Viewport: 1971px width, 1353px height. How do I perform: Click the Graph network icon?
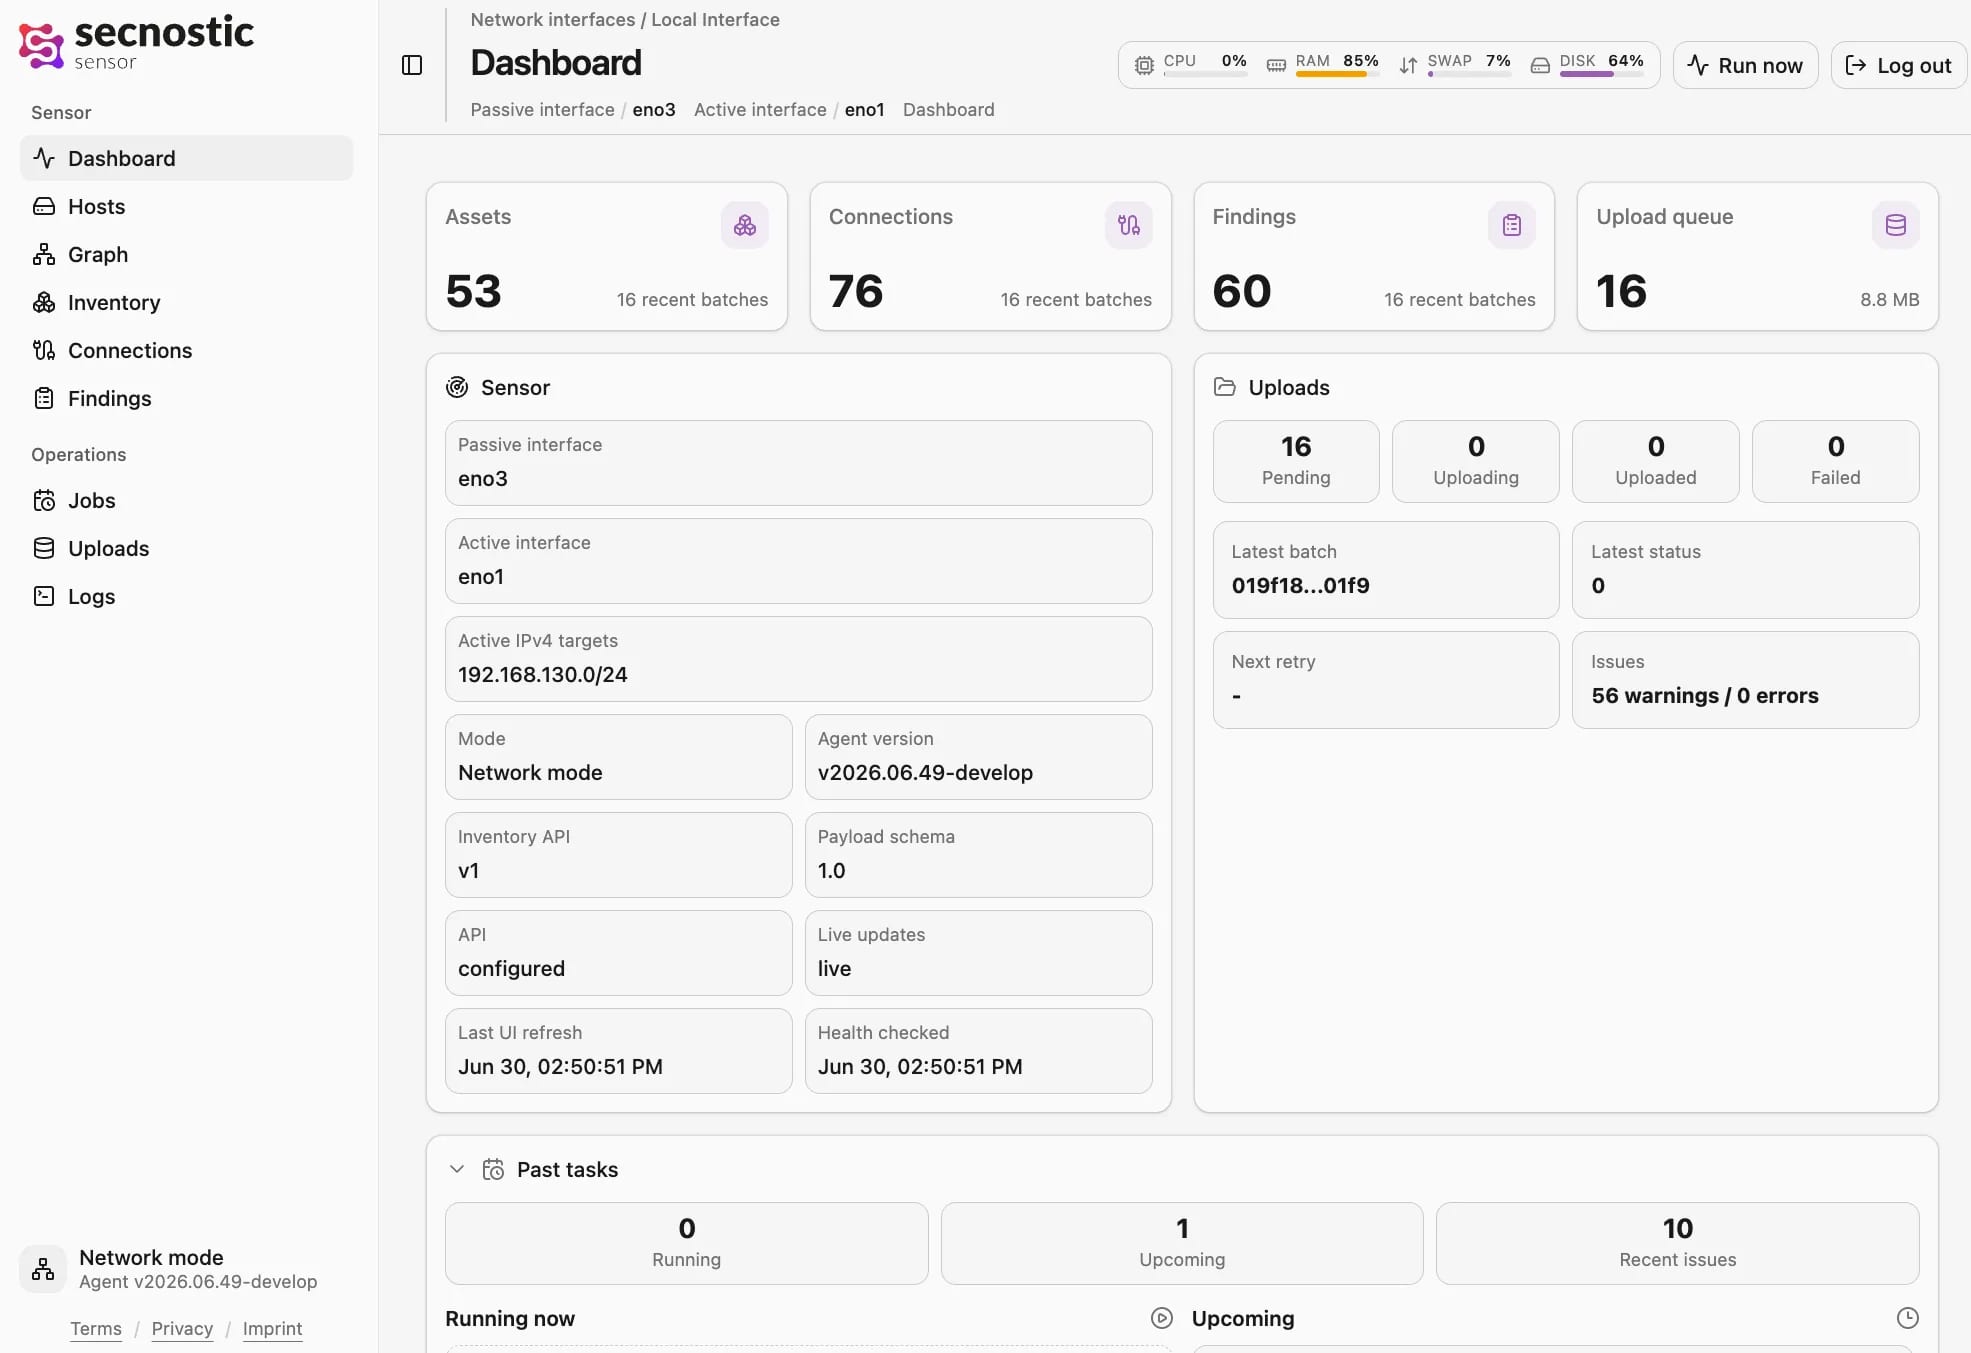(x=44, y=254)
